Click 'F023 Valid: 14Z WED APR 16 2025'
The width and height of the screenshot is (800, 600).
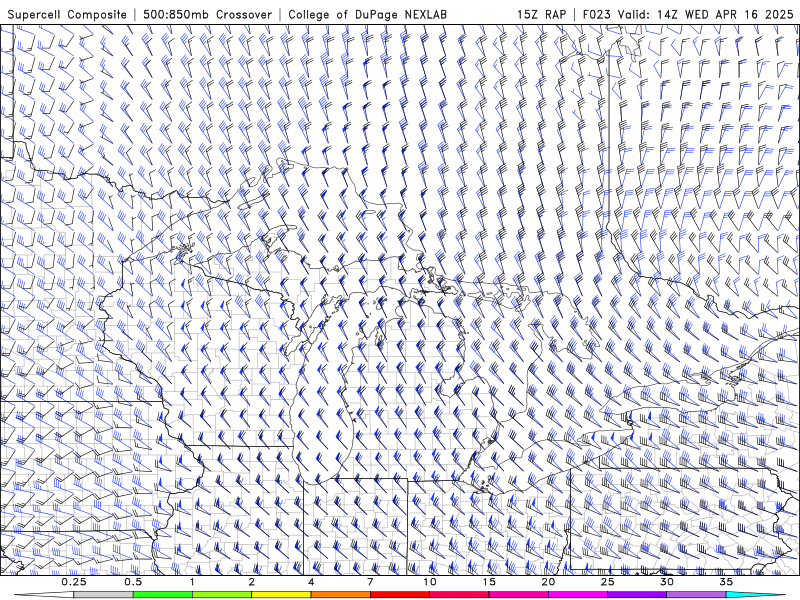[x=688, y=15]
